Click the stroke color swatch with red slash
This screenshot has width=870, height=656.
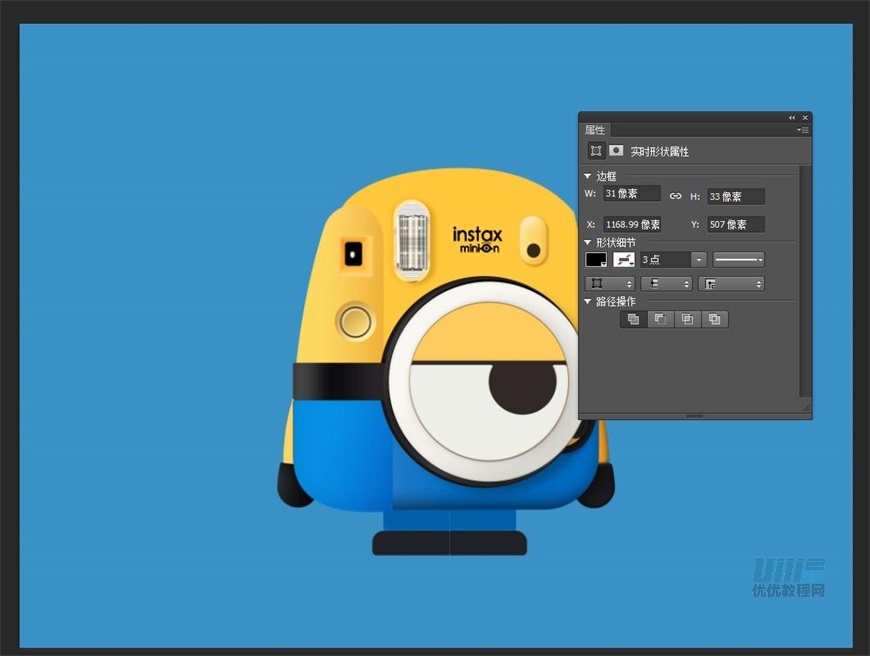tap(624, 260)
